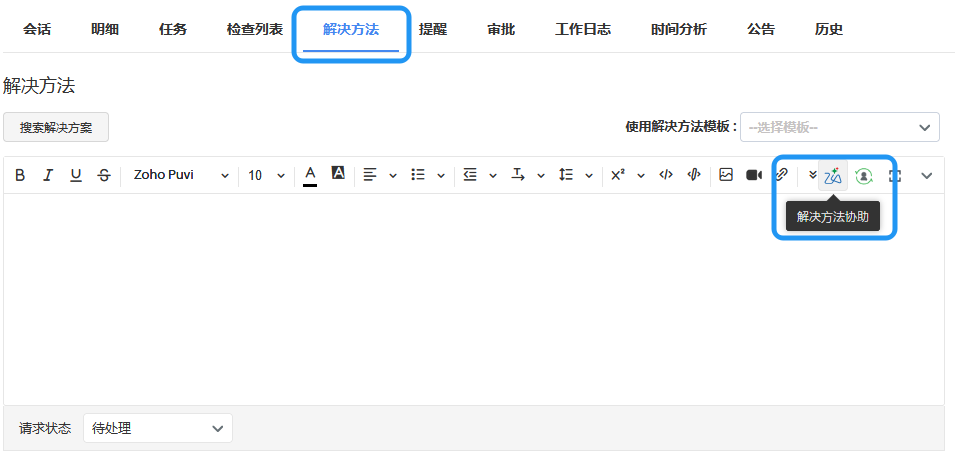The width and height of the screenshot is (958, 455).
Task: Open the 请求状态 待处理 dropdown
Action: 158,428
